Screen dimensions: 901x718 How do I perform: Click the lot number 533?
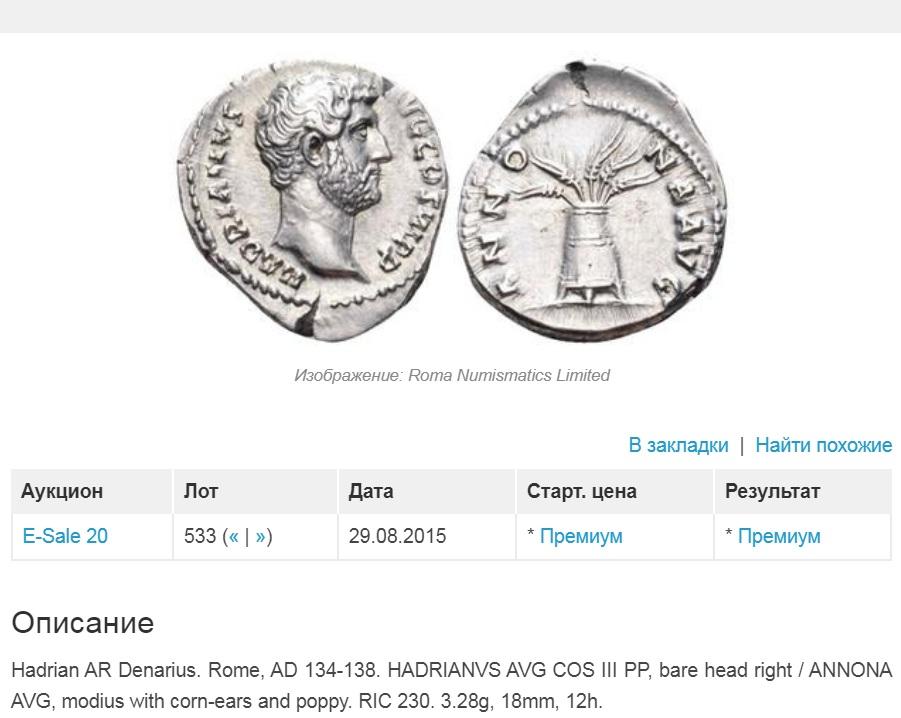click(x=199, y=536)
